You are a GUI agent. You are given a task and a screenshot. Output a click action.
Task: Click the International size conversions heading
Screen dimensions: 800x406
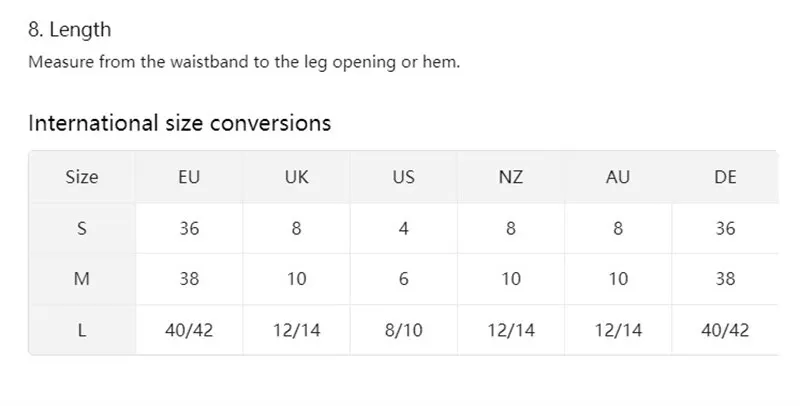point(180,123)
